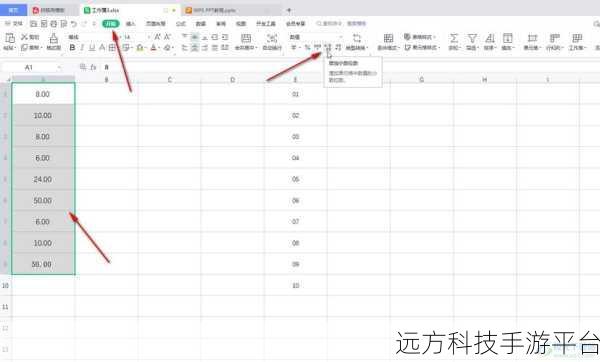
Task: Select the cell containing 05
Action: (295, 179)
